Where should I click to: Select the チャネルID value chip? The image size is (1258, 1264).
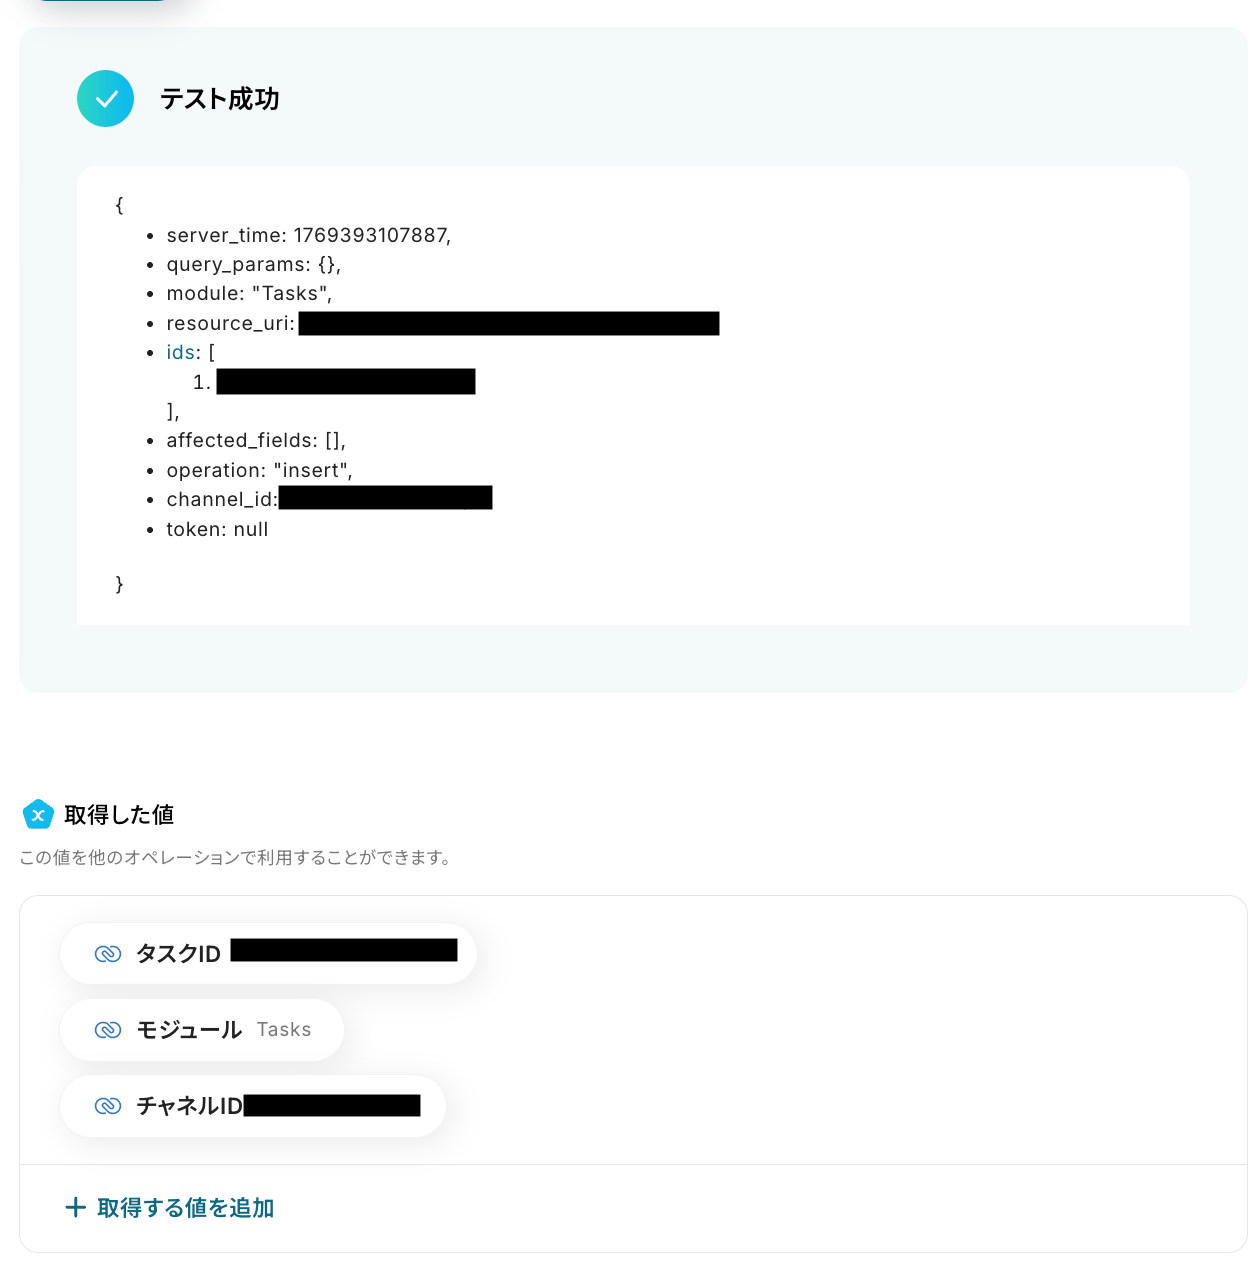(x=253, y=1106)
